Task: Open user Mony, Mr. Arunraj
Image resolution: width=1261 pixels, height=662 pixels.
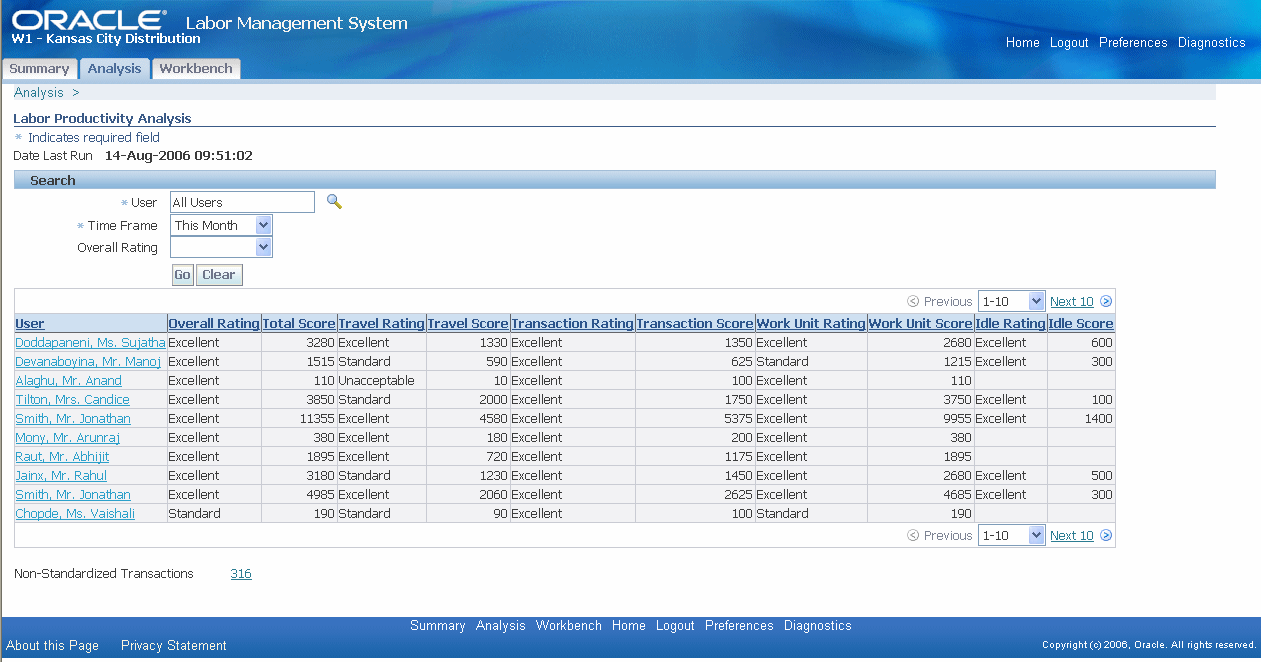Action: coord(67,438)
